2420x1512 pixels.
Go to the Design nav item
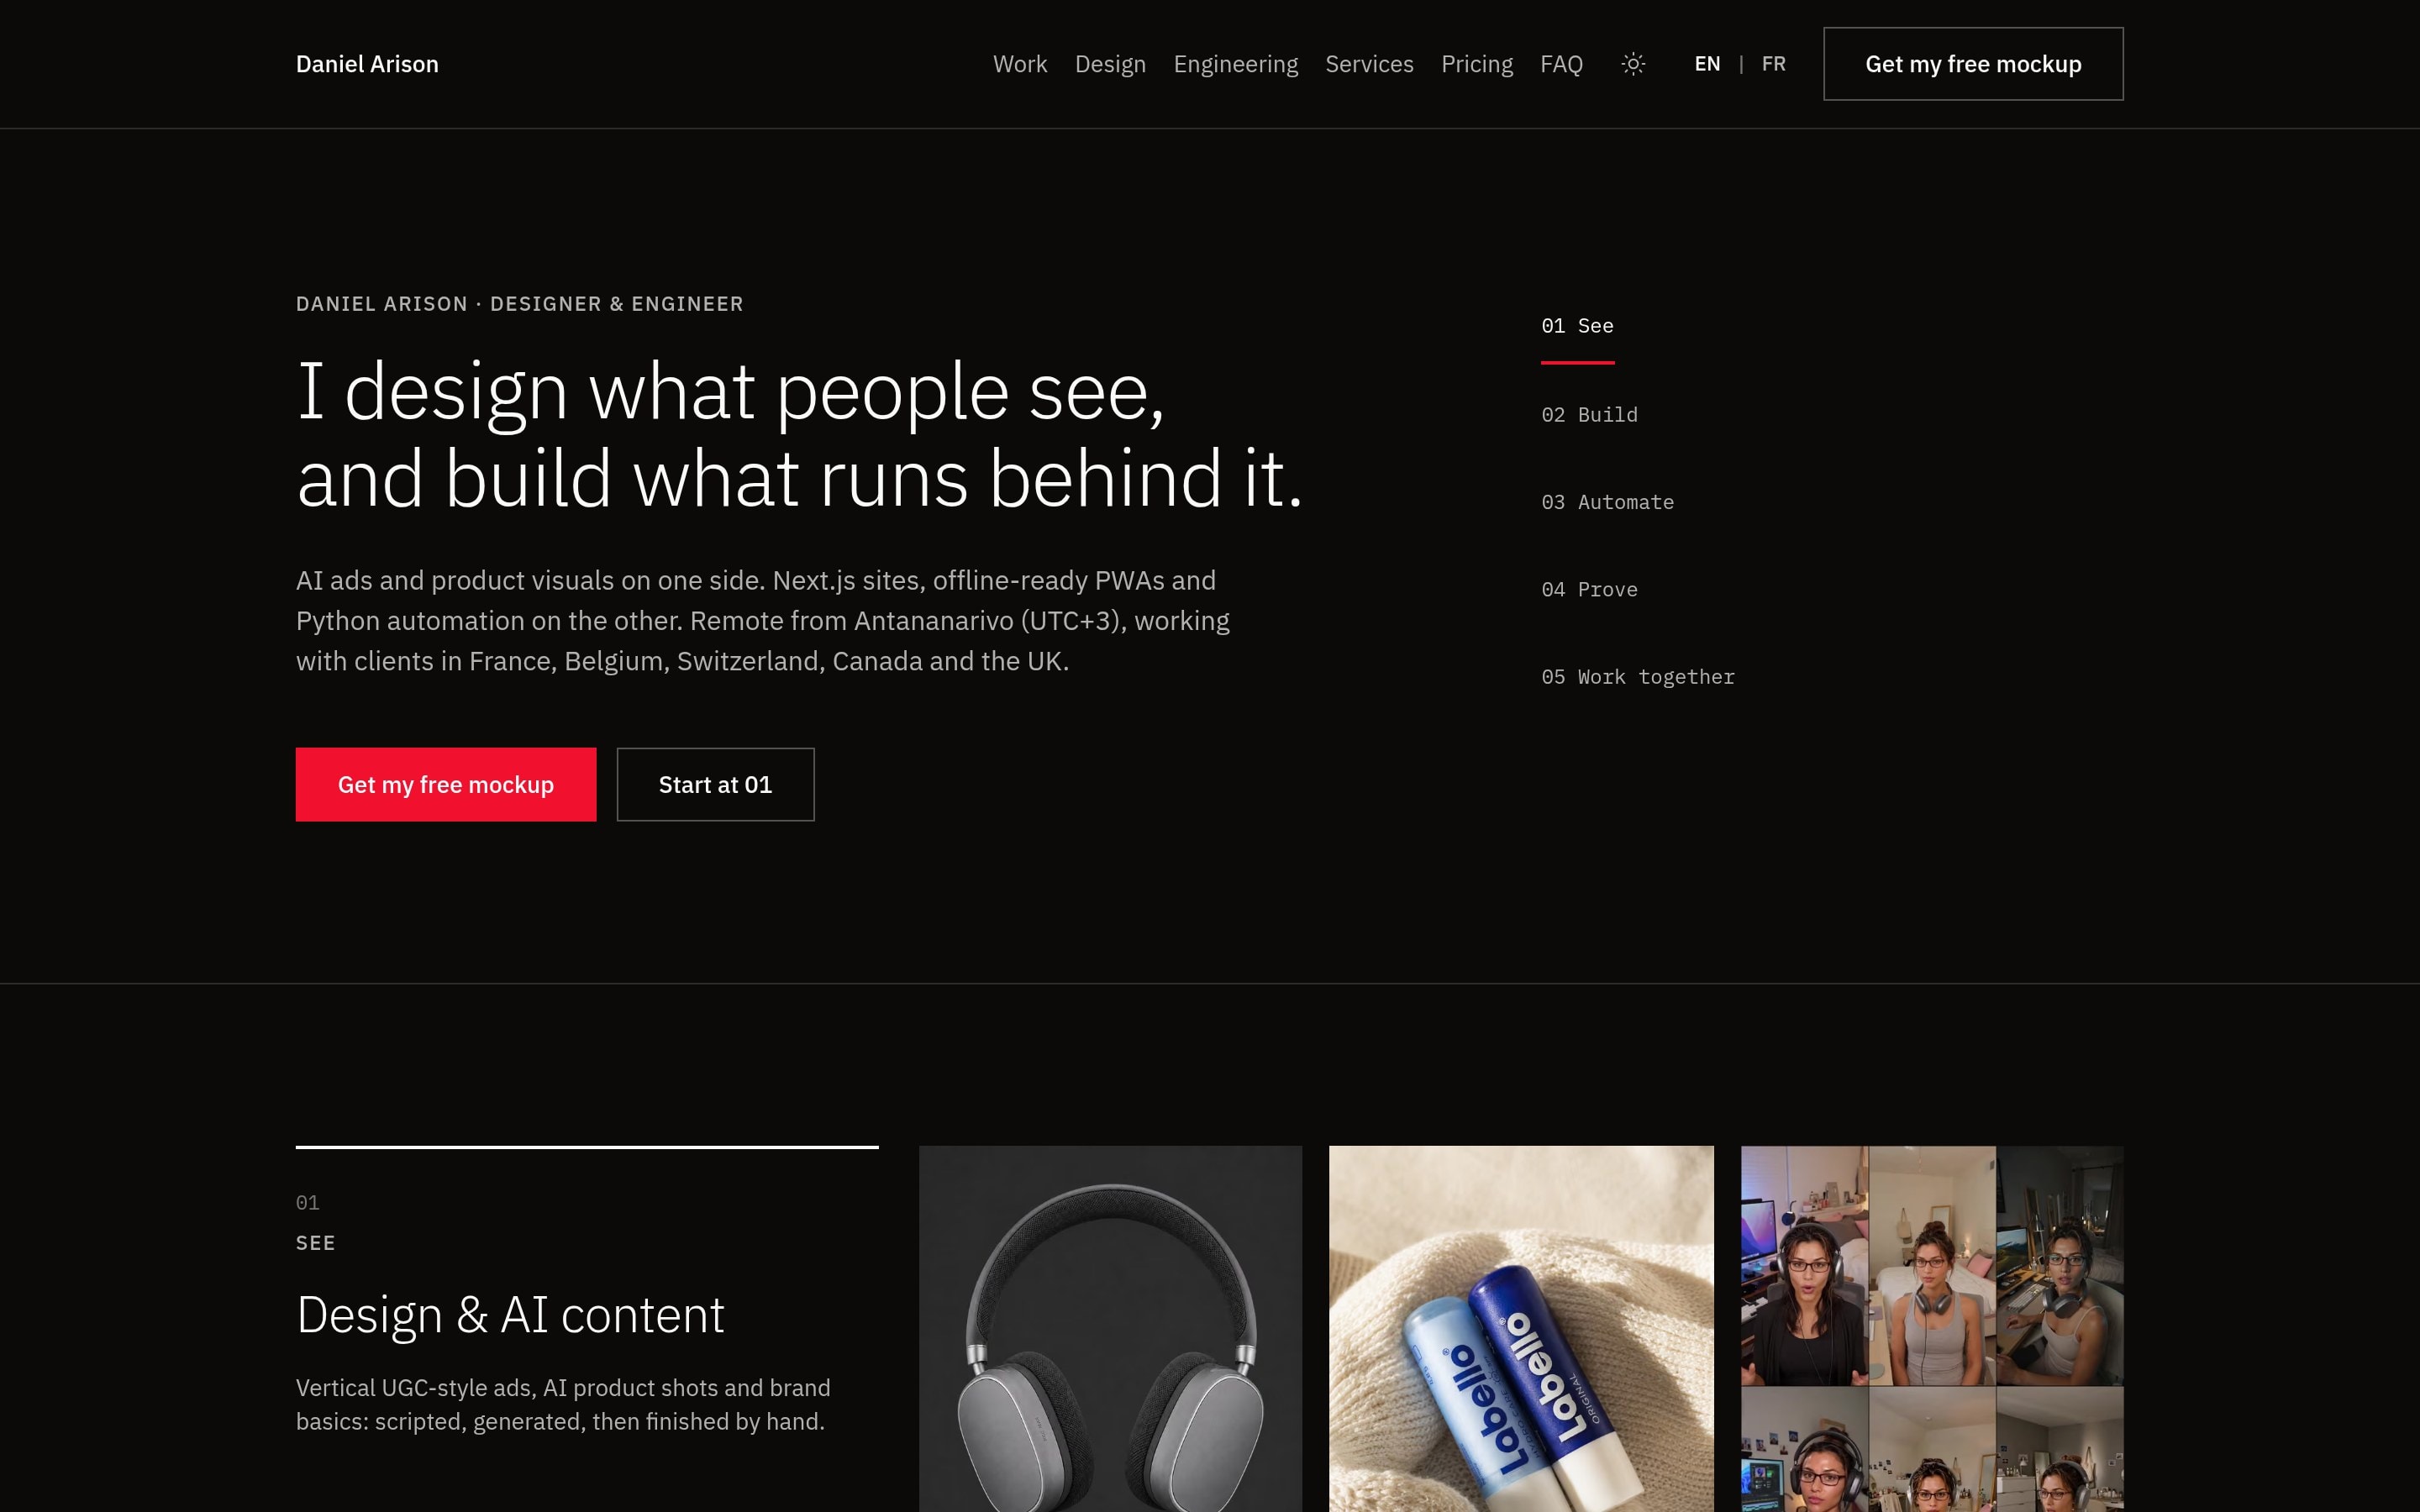1110,64
